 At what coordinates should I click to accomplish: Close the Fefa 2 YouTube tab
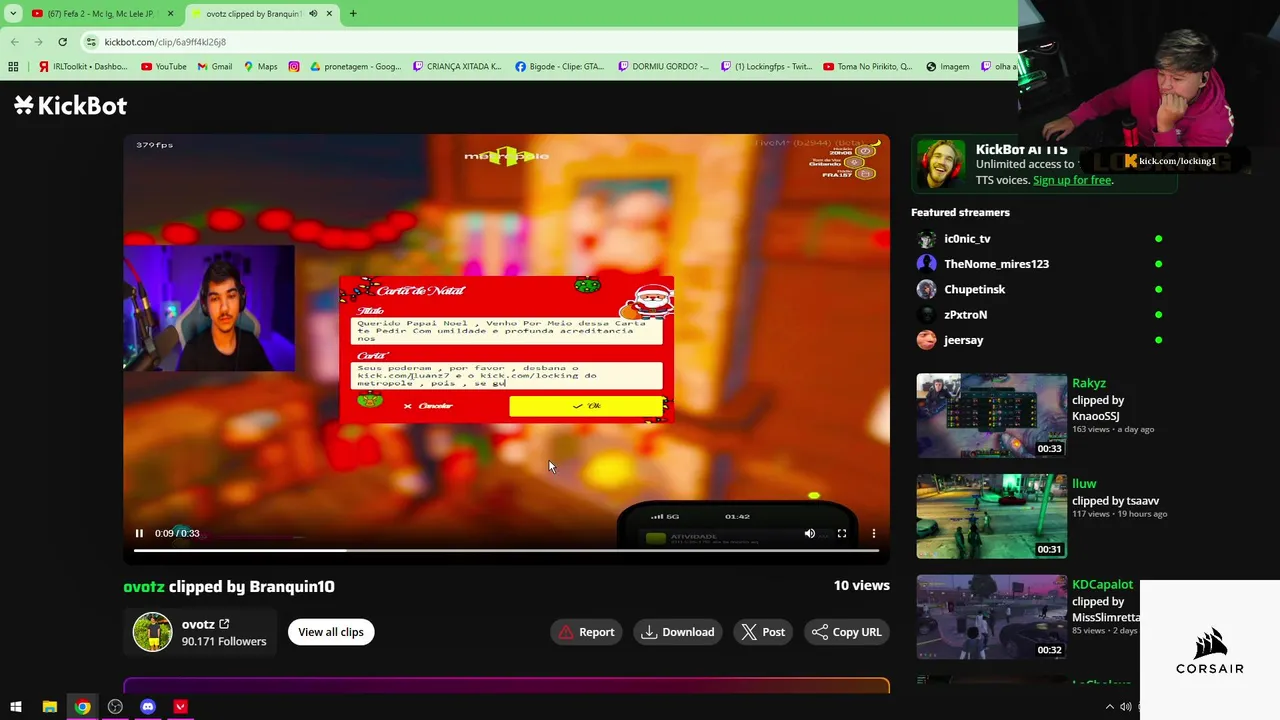(x=170, y=14)
